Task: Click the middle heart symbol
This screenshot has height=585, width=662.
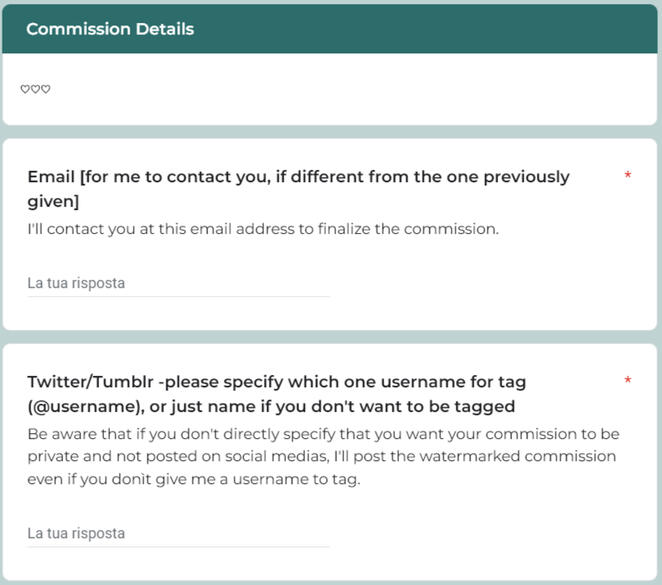Action: point(35,90)
